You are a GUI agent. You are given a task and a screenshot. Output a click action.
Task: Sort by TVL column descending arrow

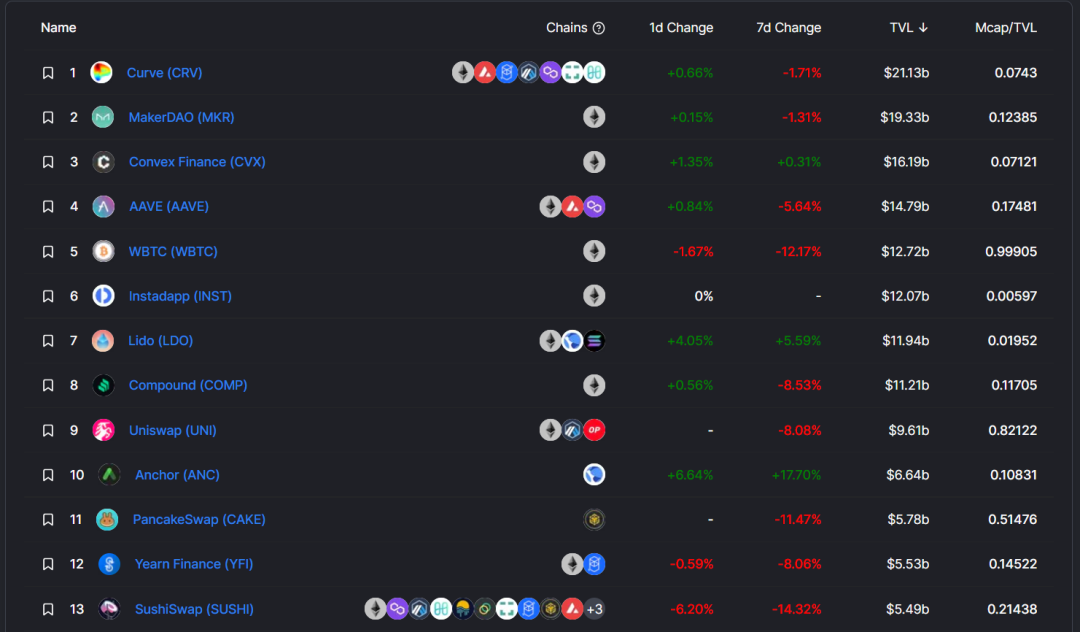click(x=923, y=28)
